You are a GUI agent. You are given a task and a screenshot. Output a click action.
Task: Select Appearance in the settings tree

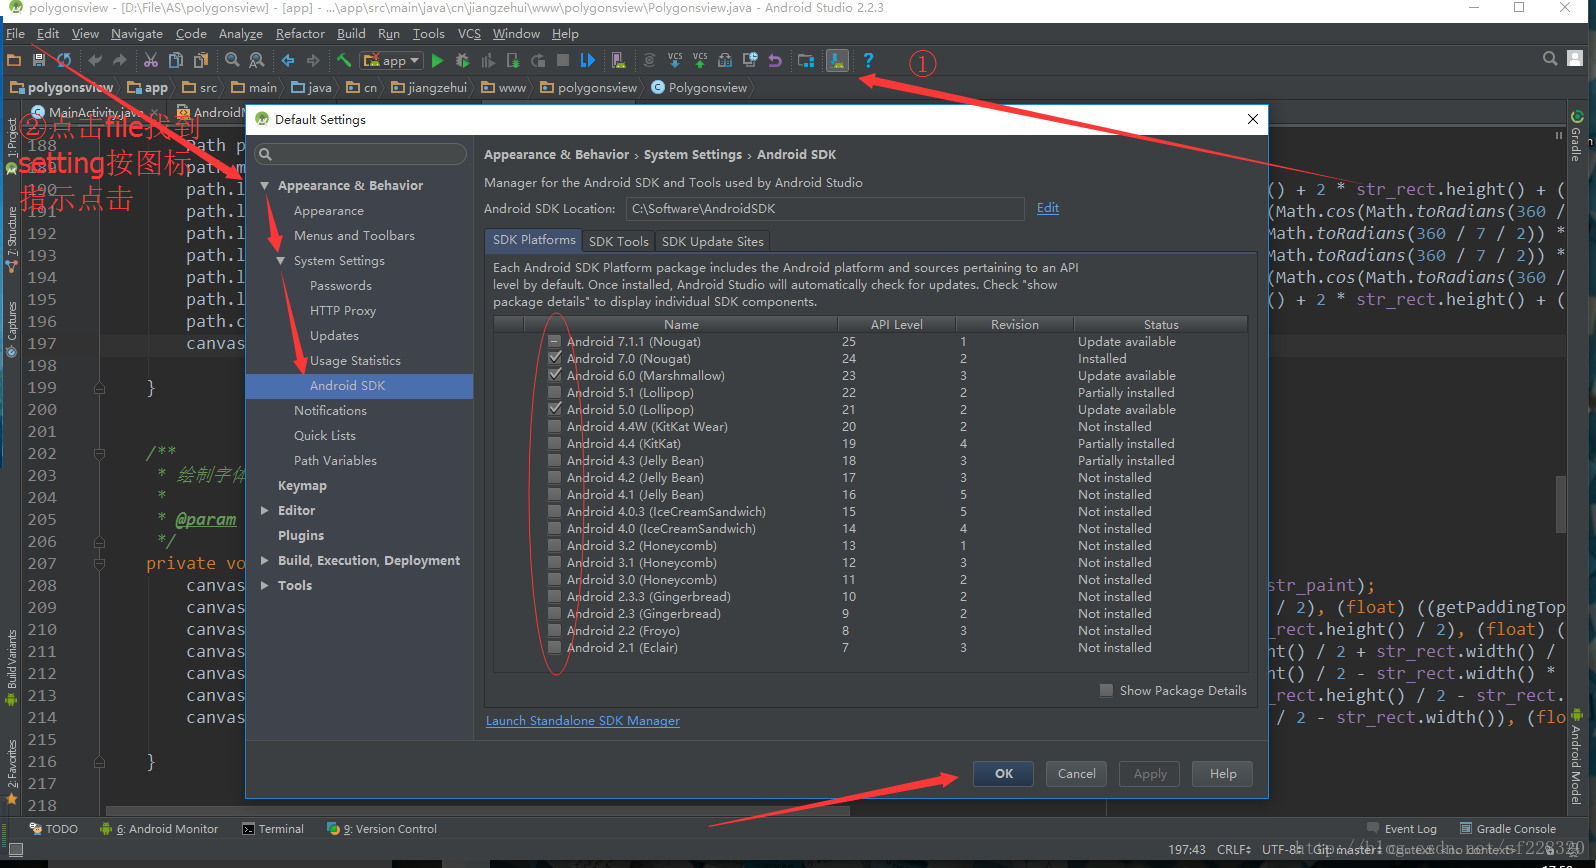tap(329, 211)
